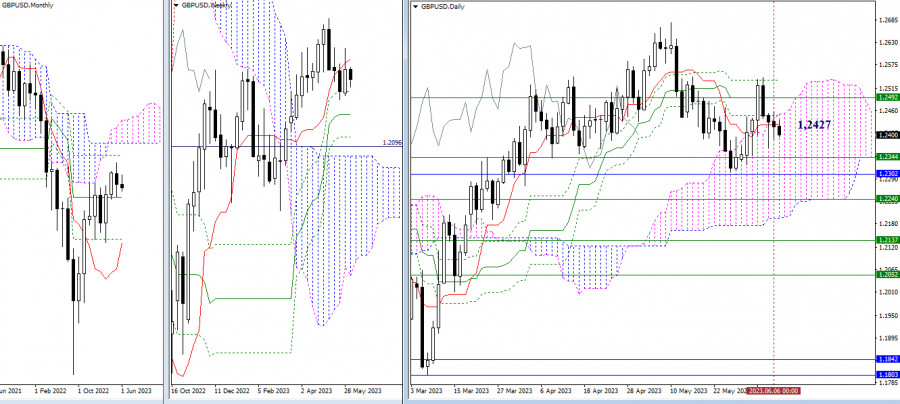
Task: Open the GBPUSD,Daily chart dropdown arrow
Action: 415,6
